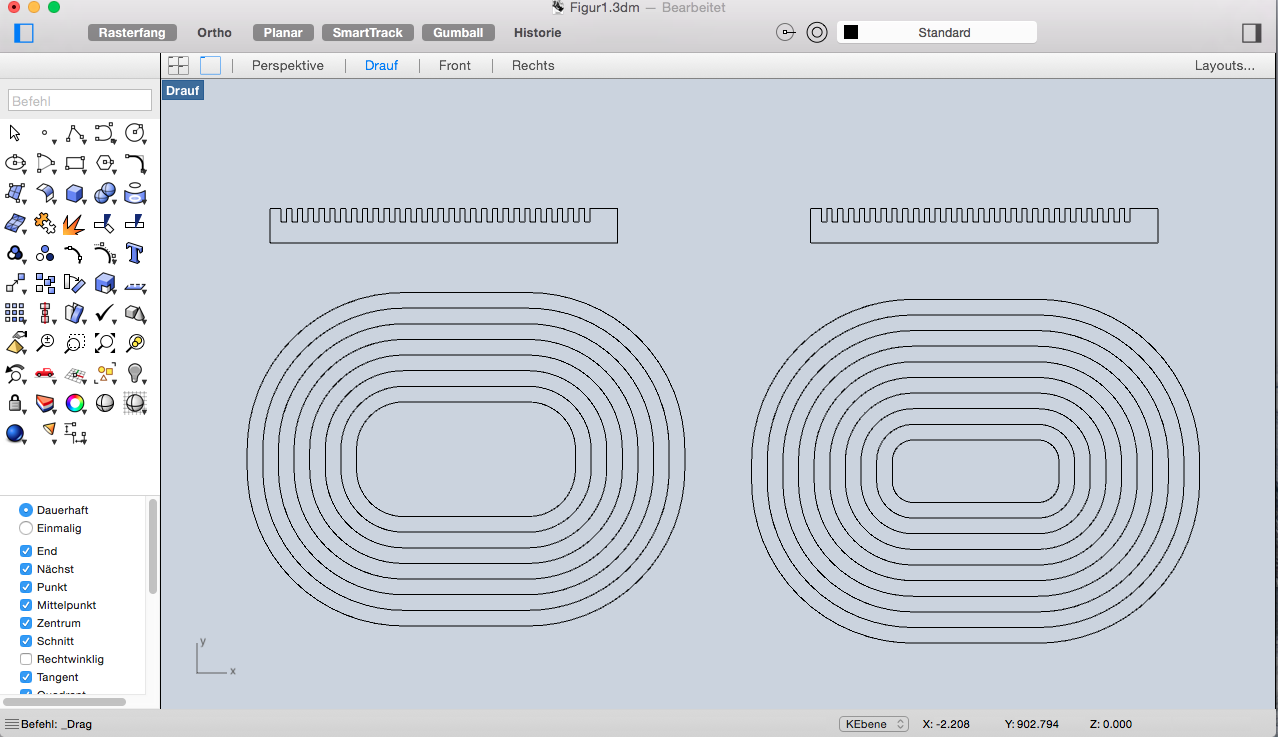Pick the Rectangle tool

click(74, 163)
